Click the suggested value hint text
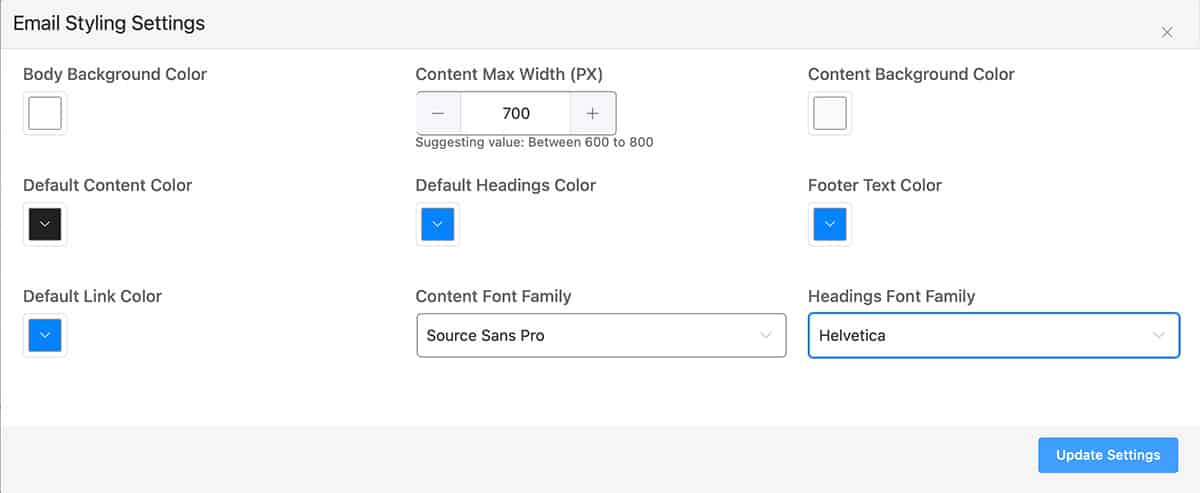Screen dimensions: 1200x493 [534, 143]
